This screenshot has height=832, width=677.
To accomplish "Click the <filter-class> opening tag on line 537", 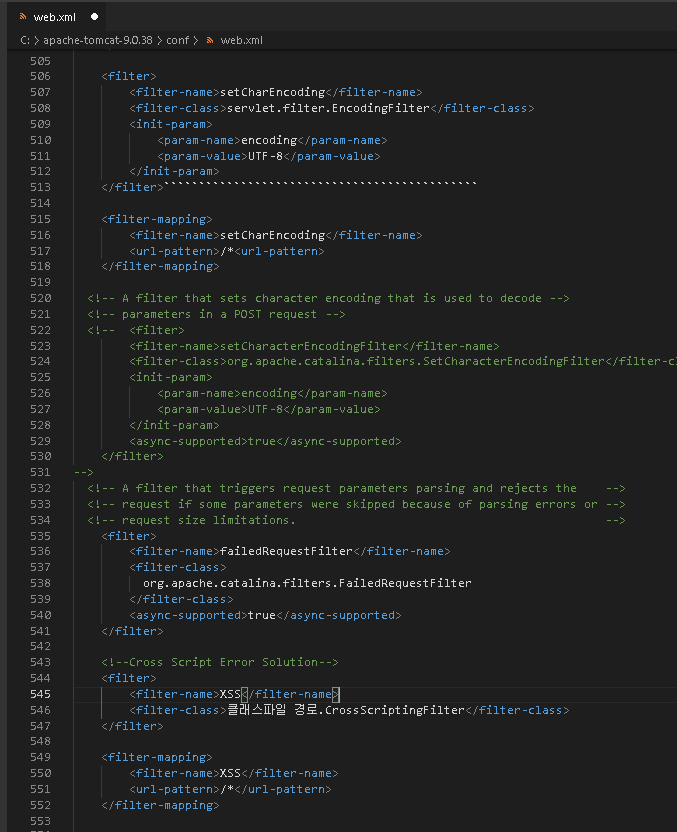I will [x=178, y=567].
